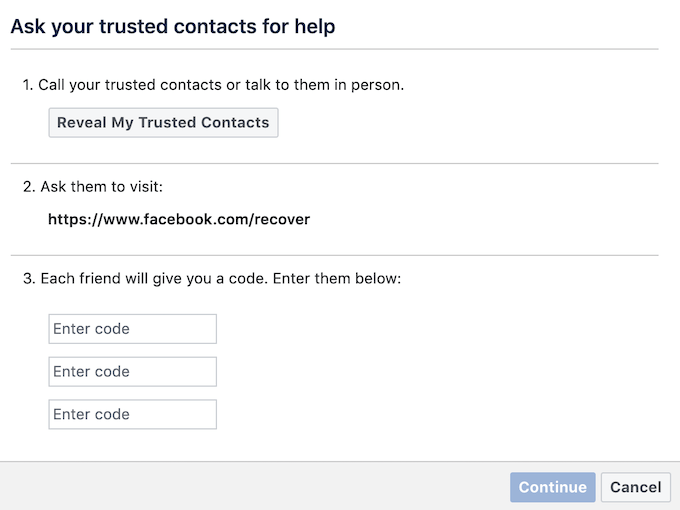Focus the first Enter code field

(x=132, y=329)
